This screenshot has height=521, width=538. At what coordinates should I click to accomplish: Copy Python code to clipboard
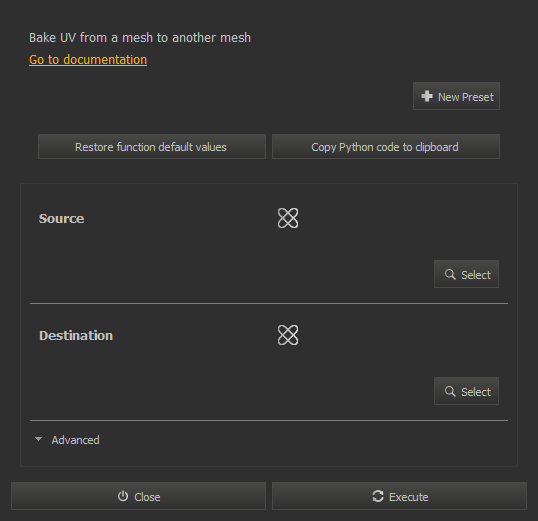click(x=386, y=147)
